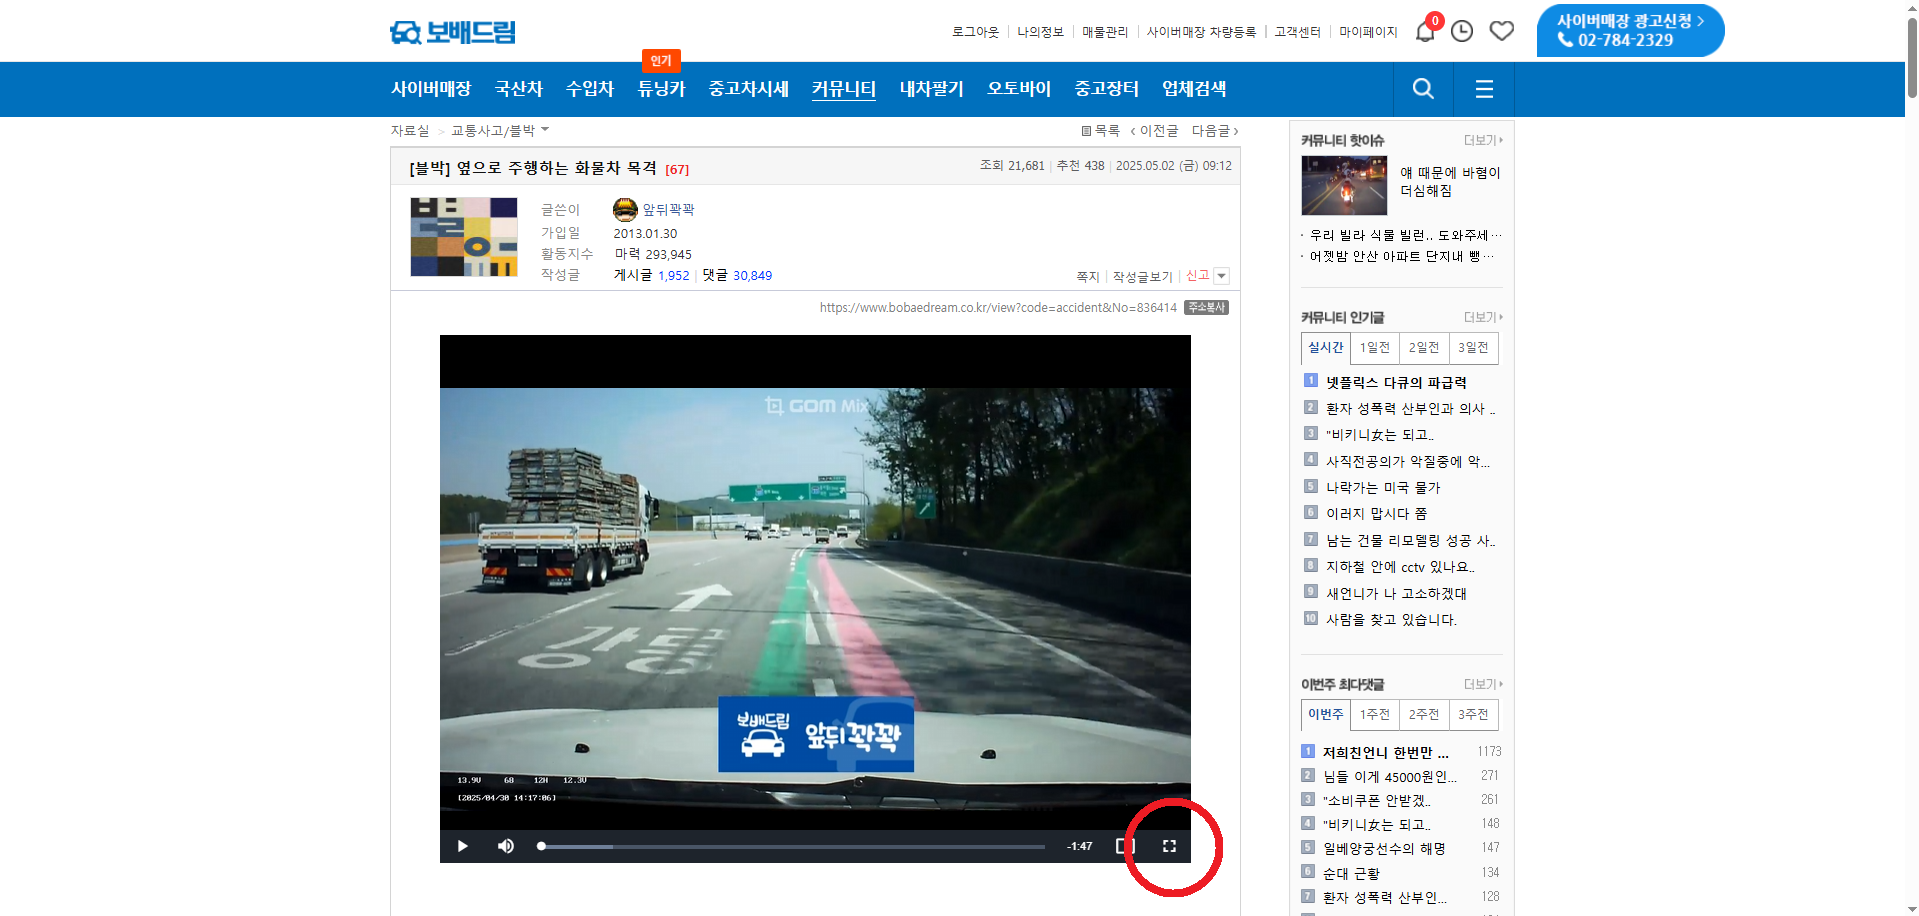1919x916 pixels.
Task: Play the dashcam video
Action: pos(462,846)
